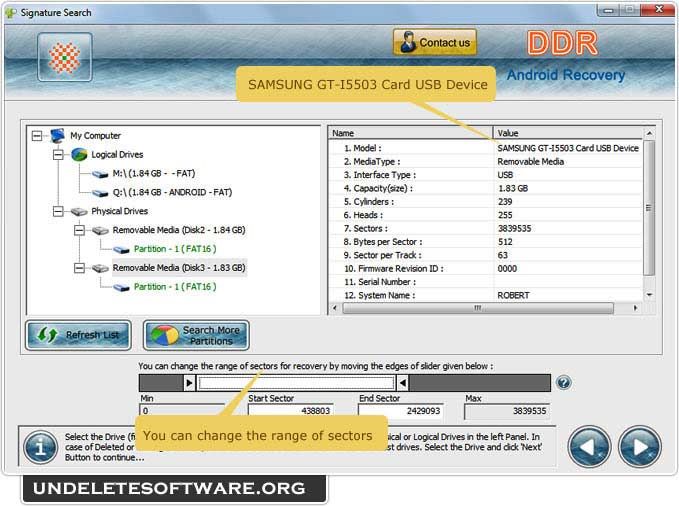Click the DDR logo icon at top left
This screenshot has height=506, width=679.
(x=65, y=57)
